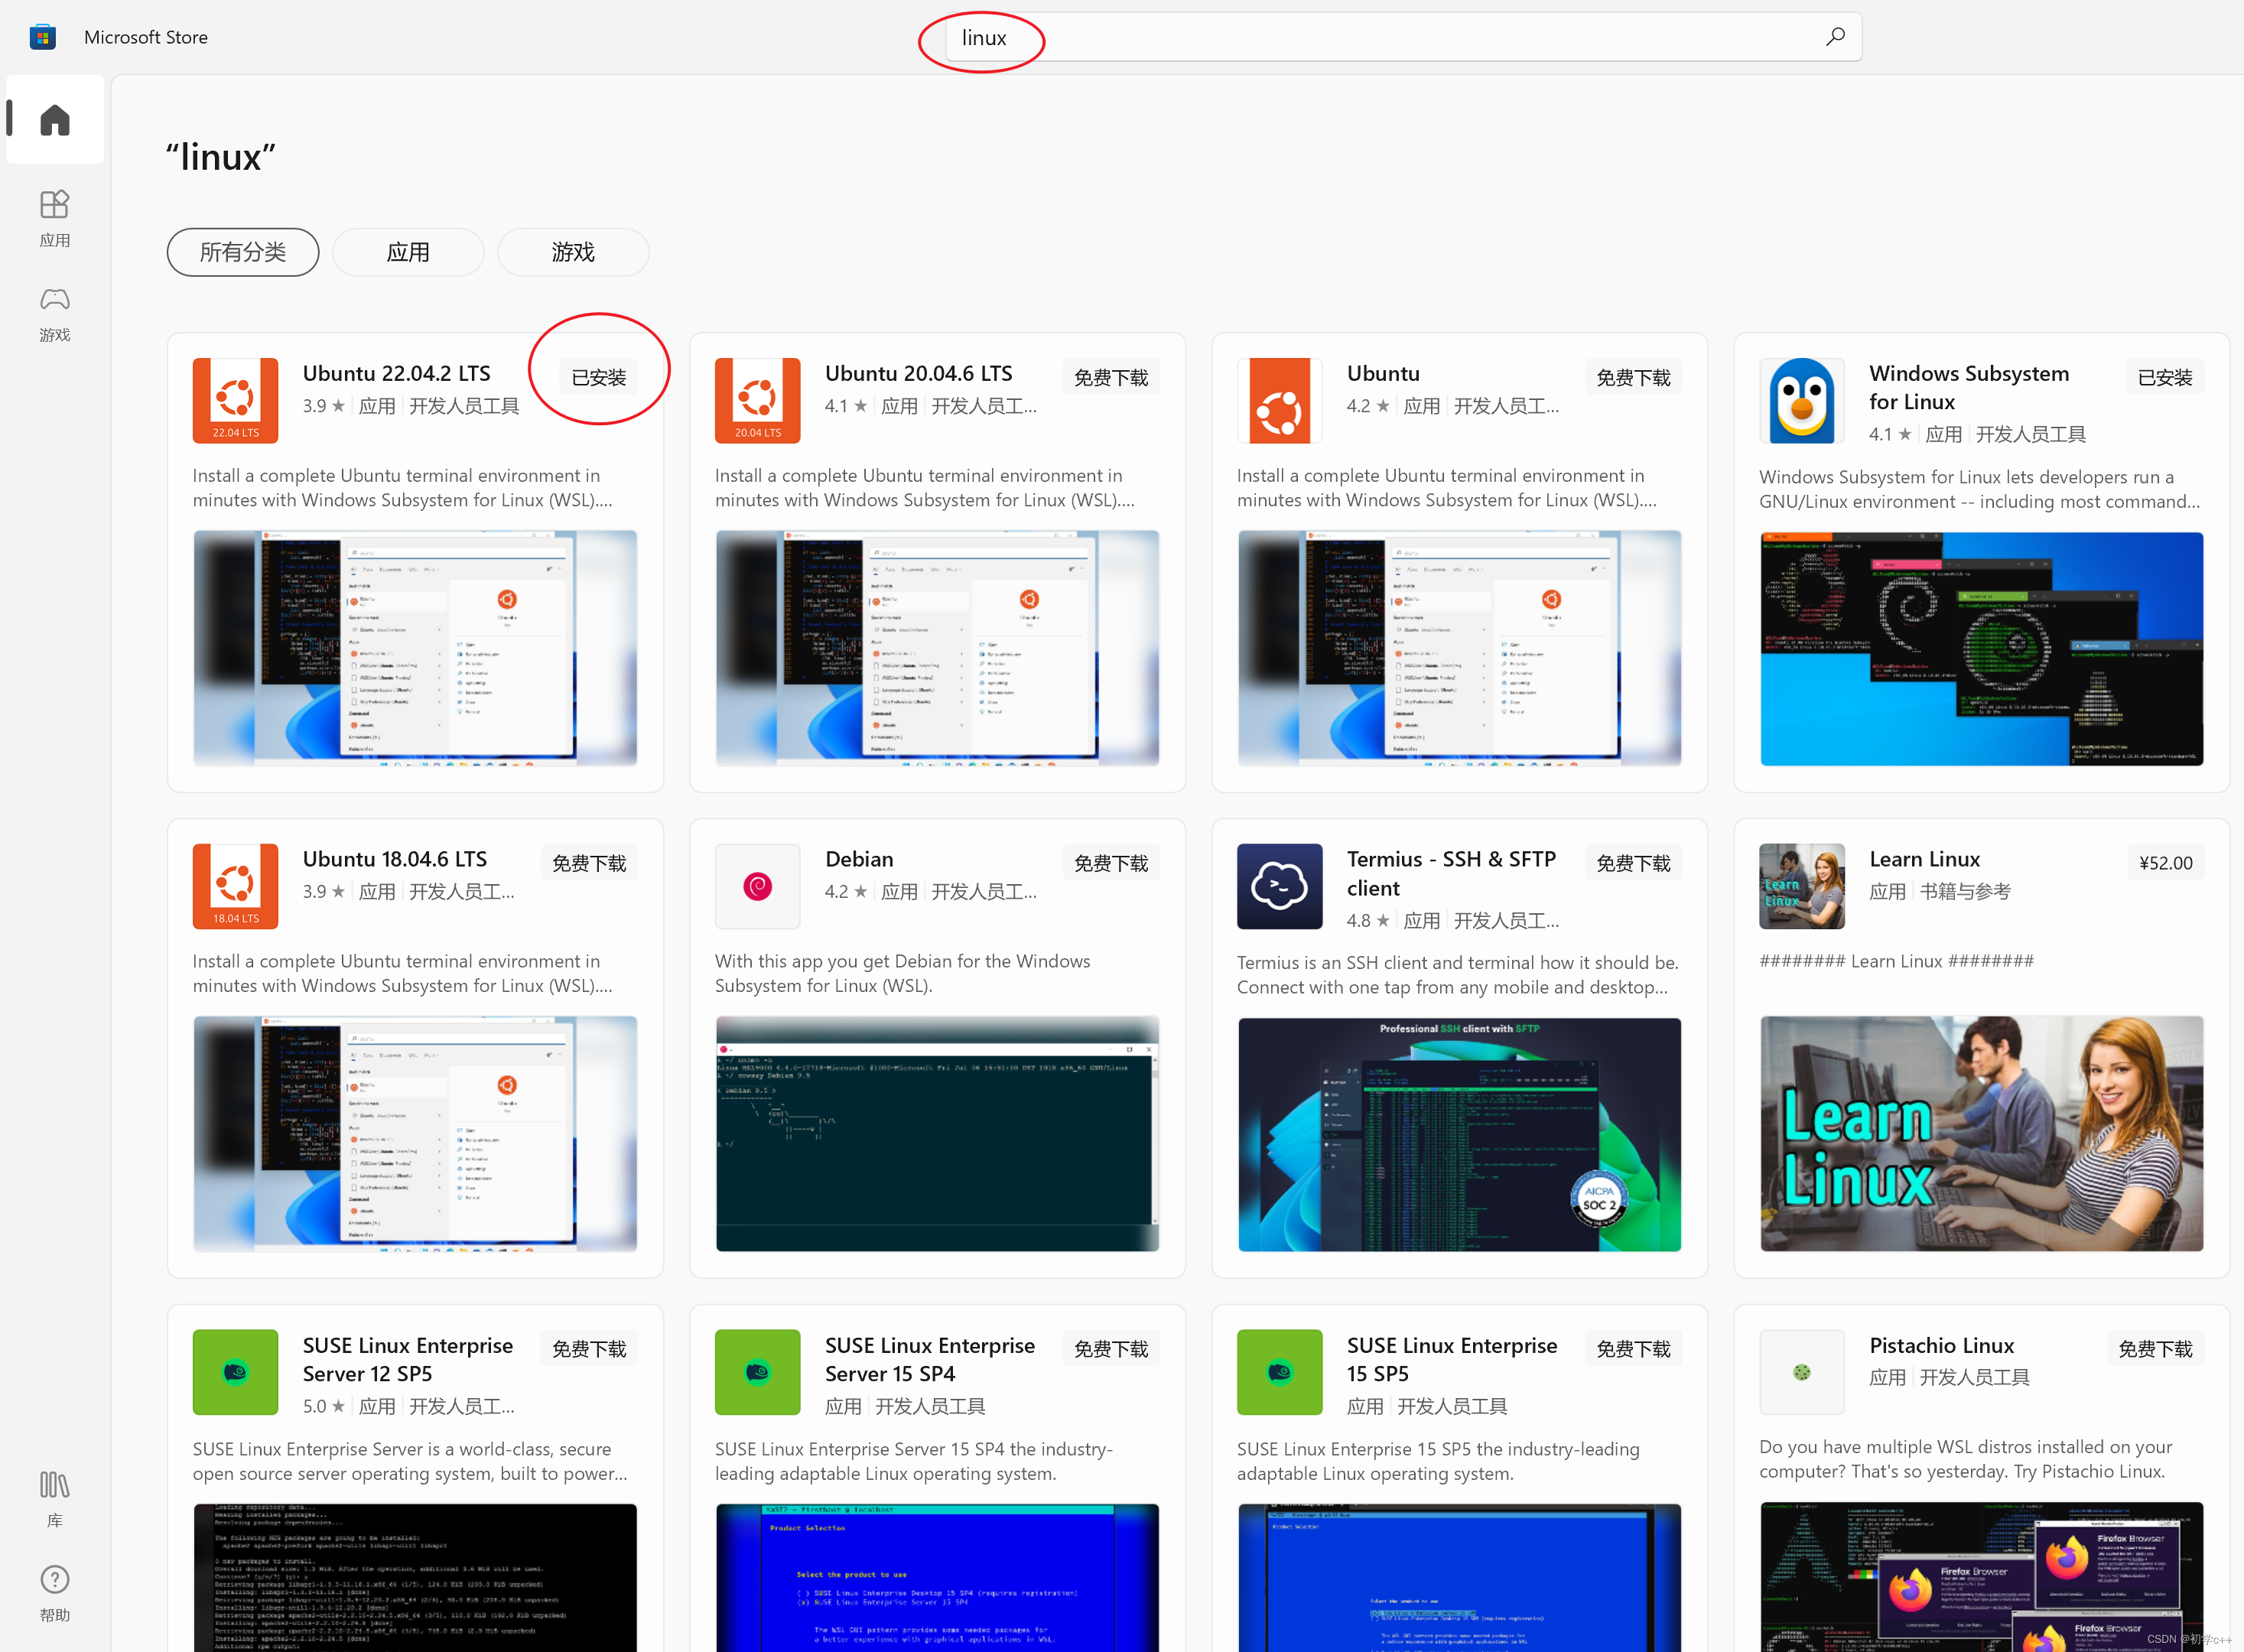This screenshot has width=2244, height=1652.
Task: Click 免费下载 for SUSE Server 12 SP5
Action: (x=589, y=1349)
